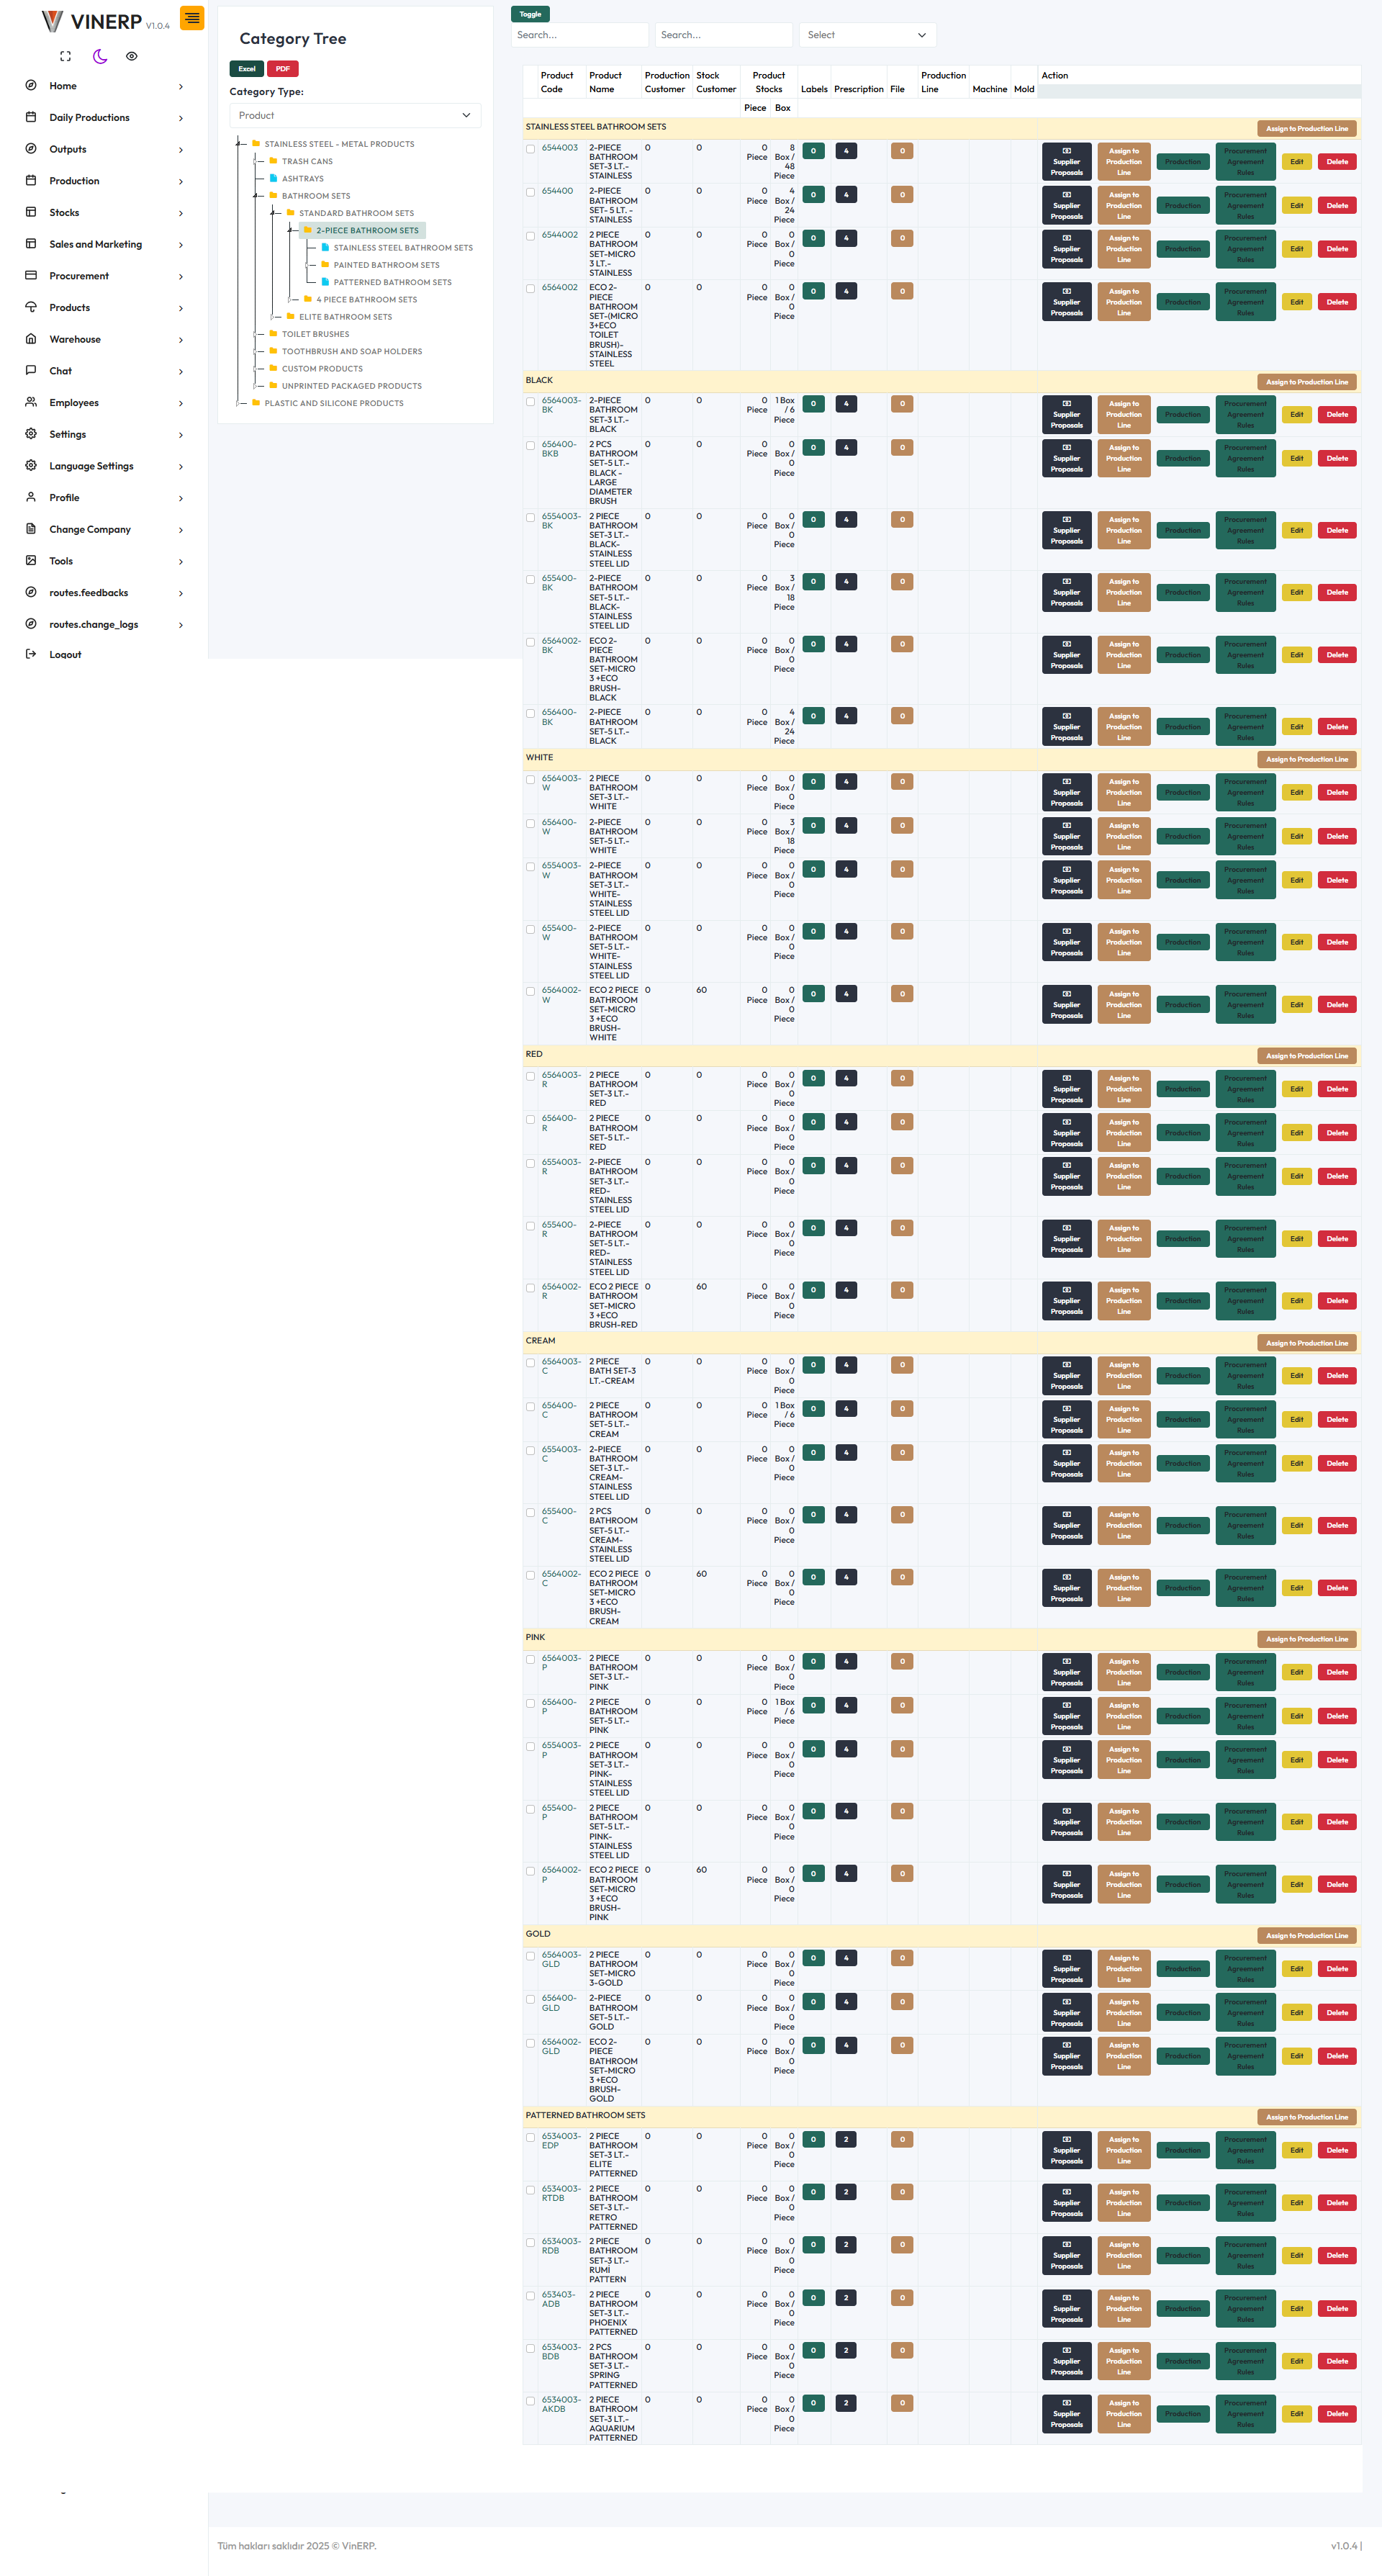The width and height of the screenshot is (1382, 2576).
Task: Switch to dark mode moon icon
Action: [x=100, y=56]
